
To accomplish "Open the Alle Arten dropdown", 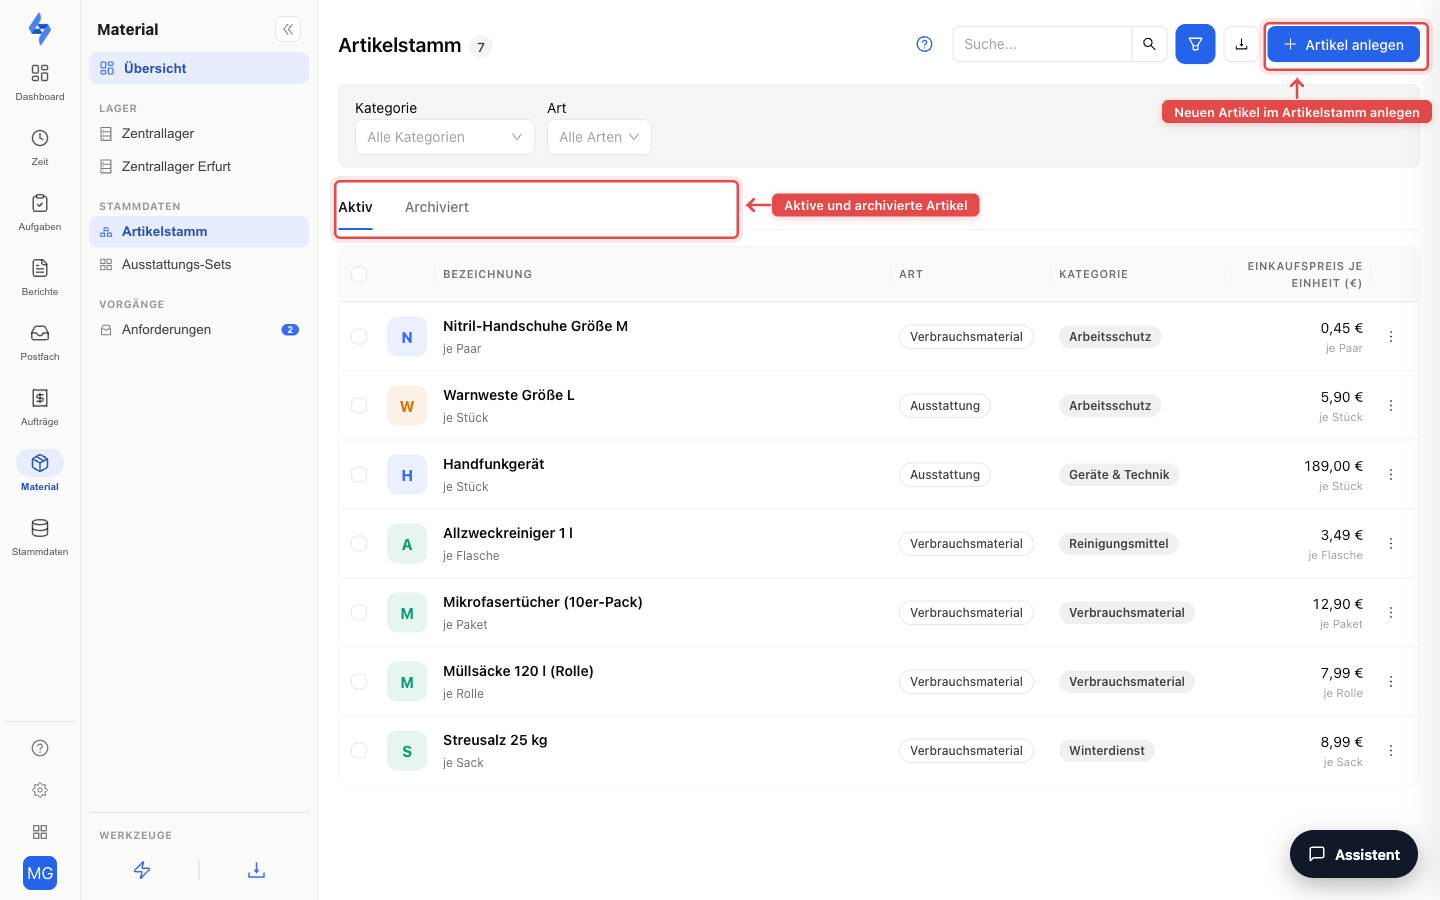I will coord(599,137).
